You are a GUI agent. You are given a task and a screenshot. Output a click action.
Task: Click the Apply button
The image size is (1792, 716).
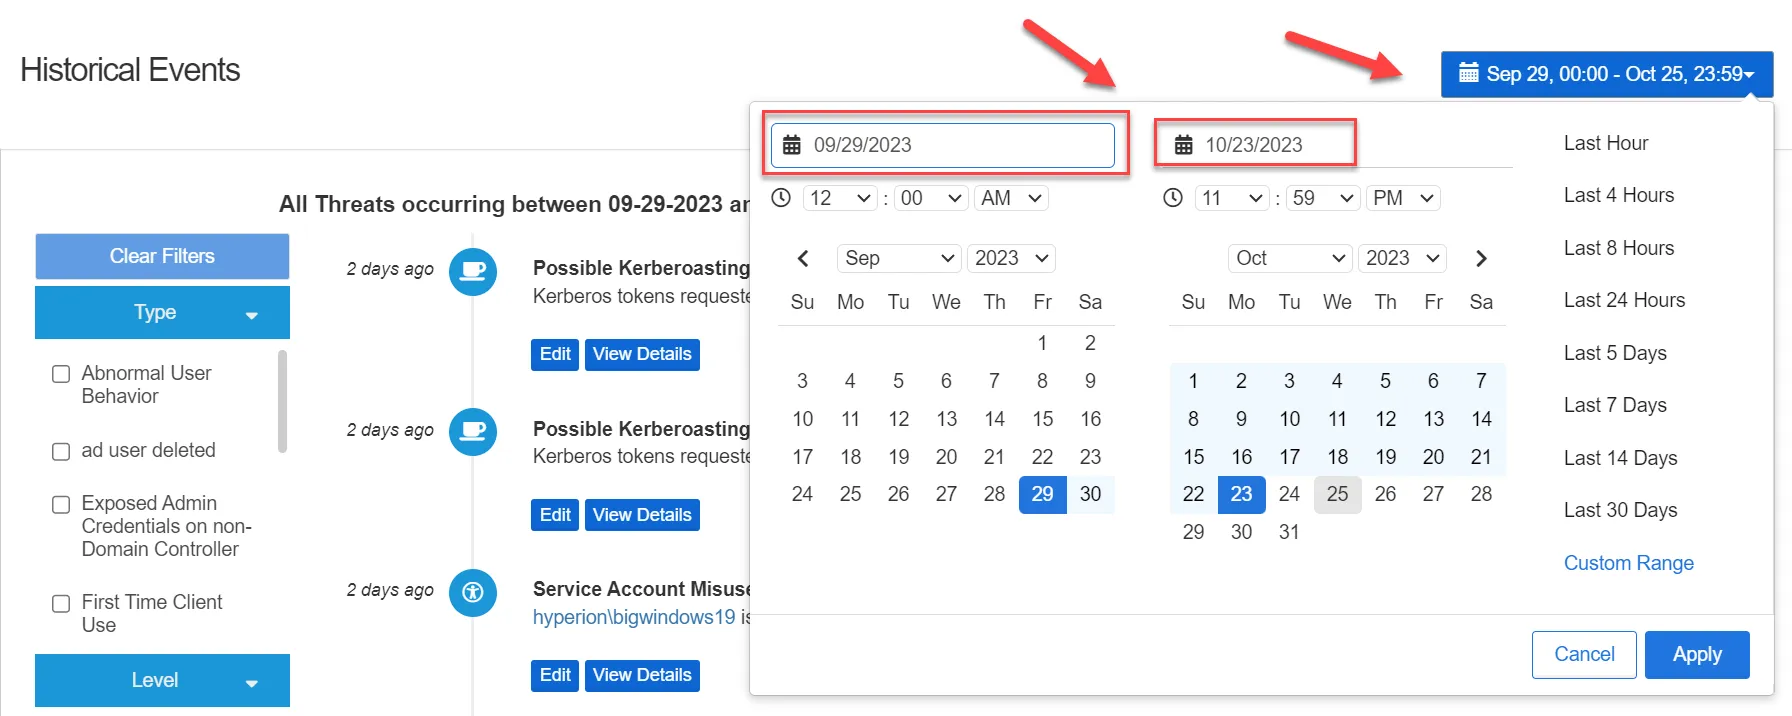(x=1697, y=655)
